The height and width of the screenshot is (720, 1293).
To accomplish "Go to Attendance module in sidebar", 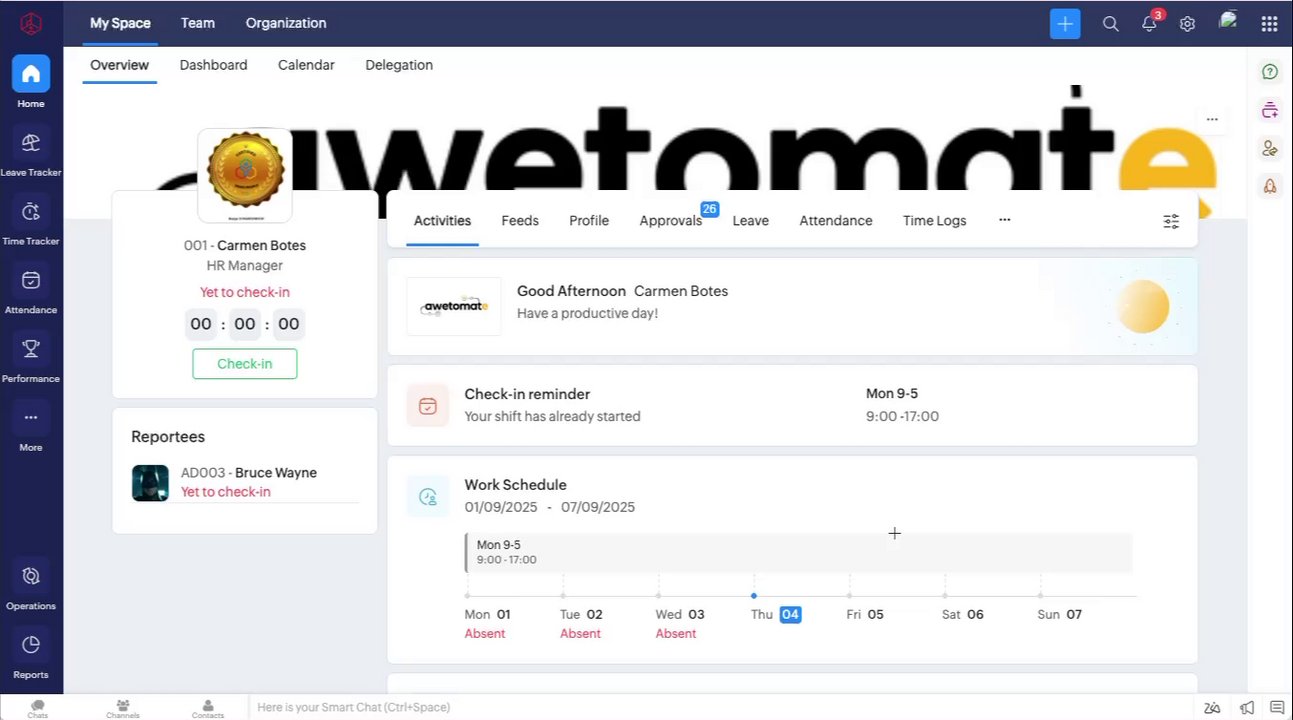I will tap(31, 290).
